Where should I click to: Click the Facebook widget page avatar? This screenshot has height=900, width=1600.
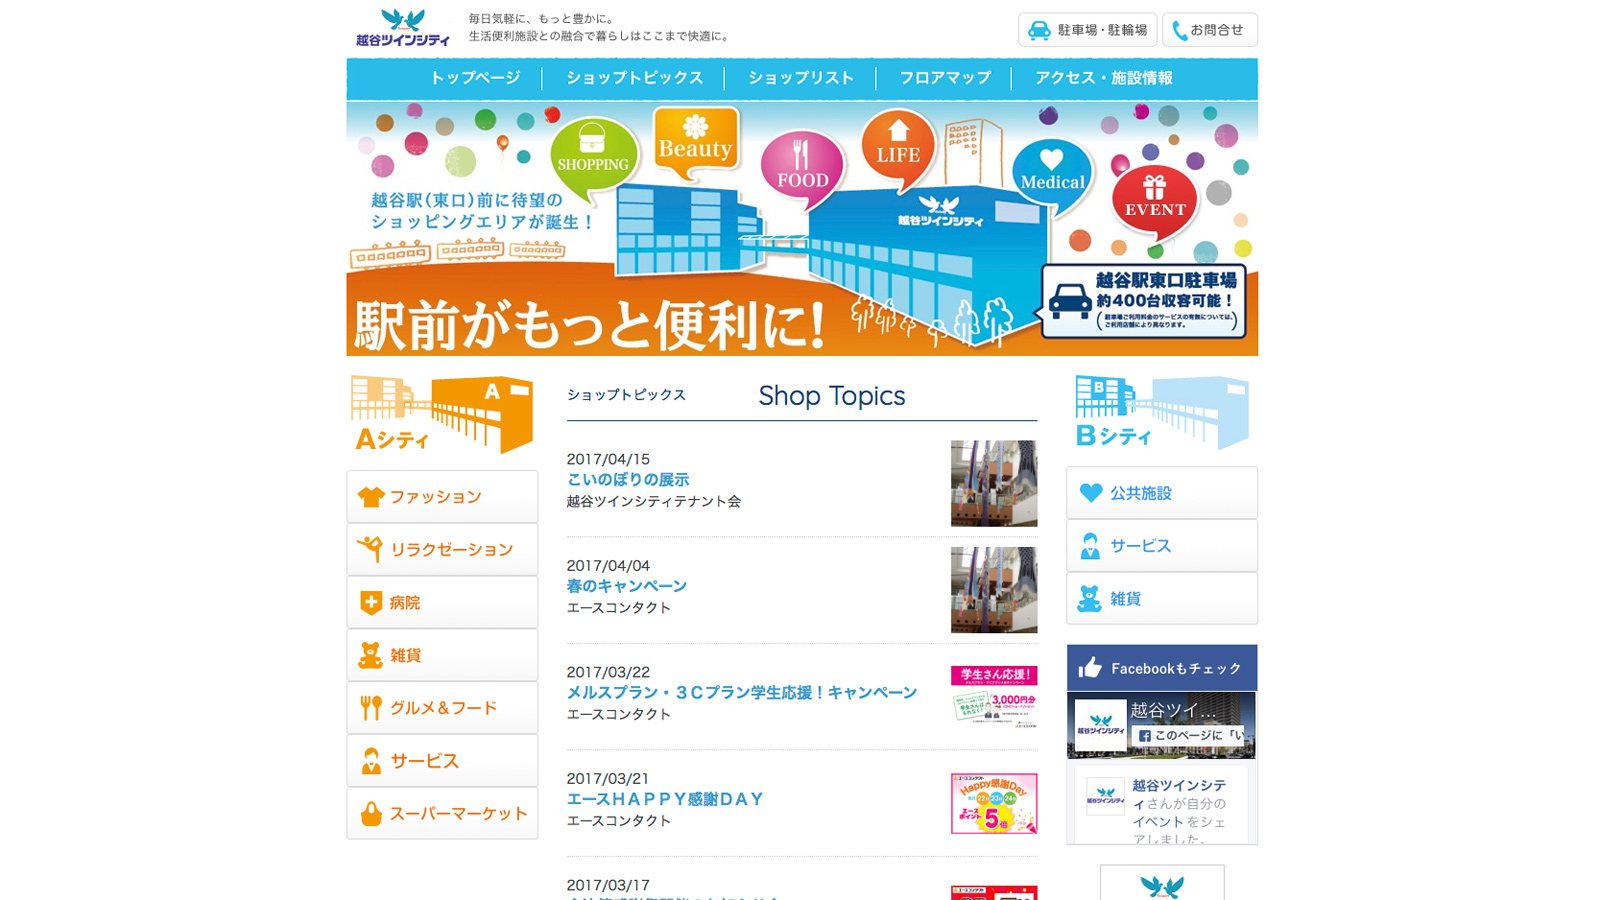coord(1100,725)
